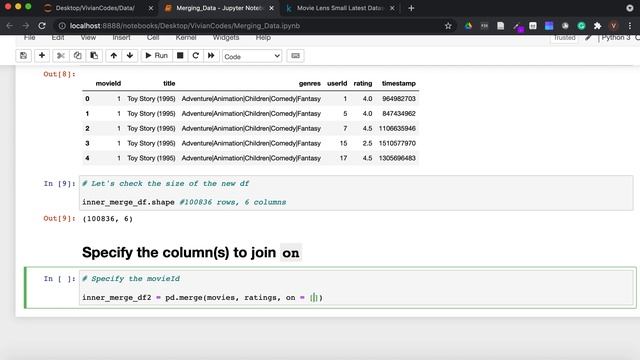Open the command palette keyboard icon

tap(296, 56)
